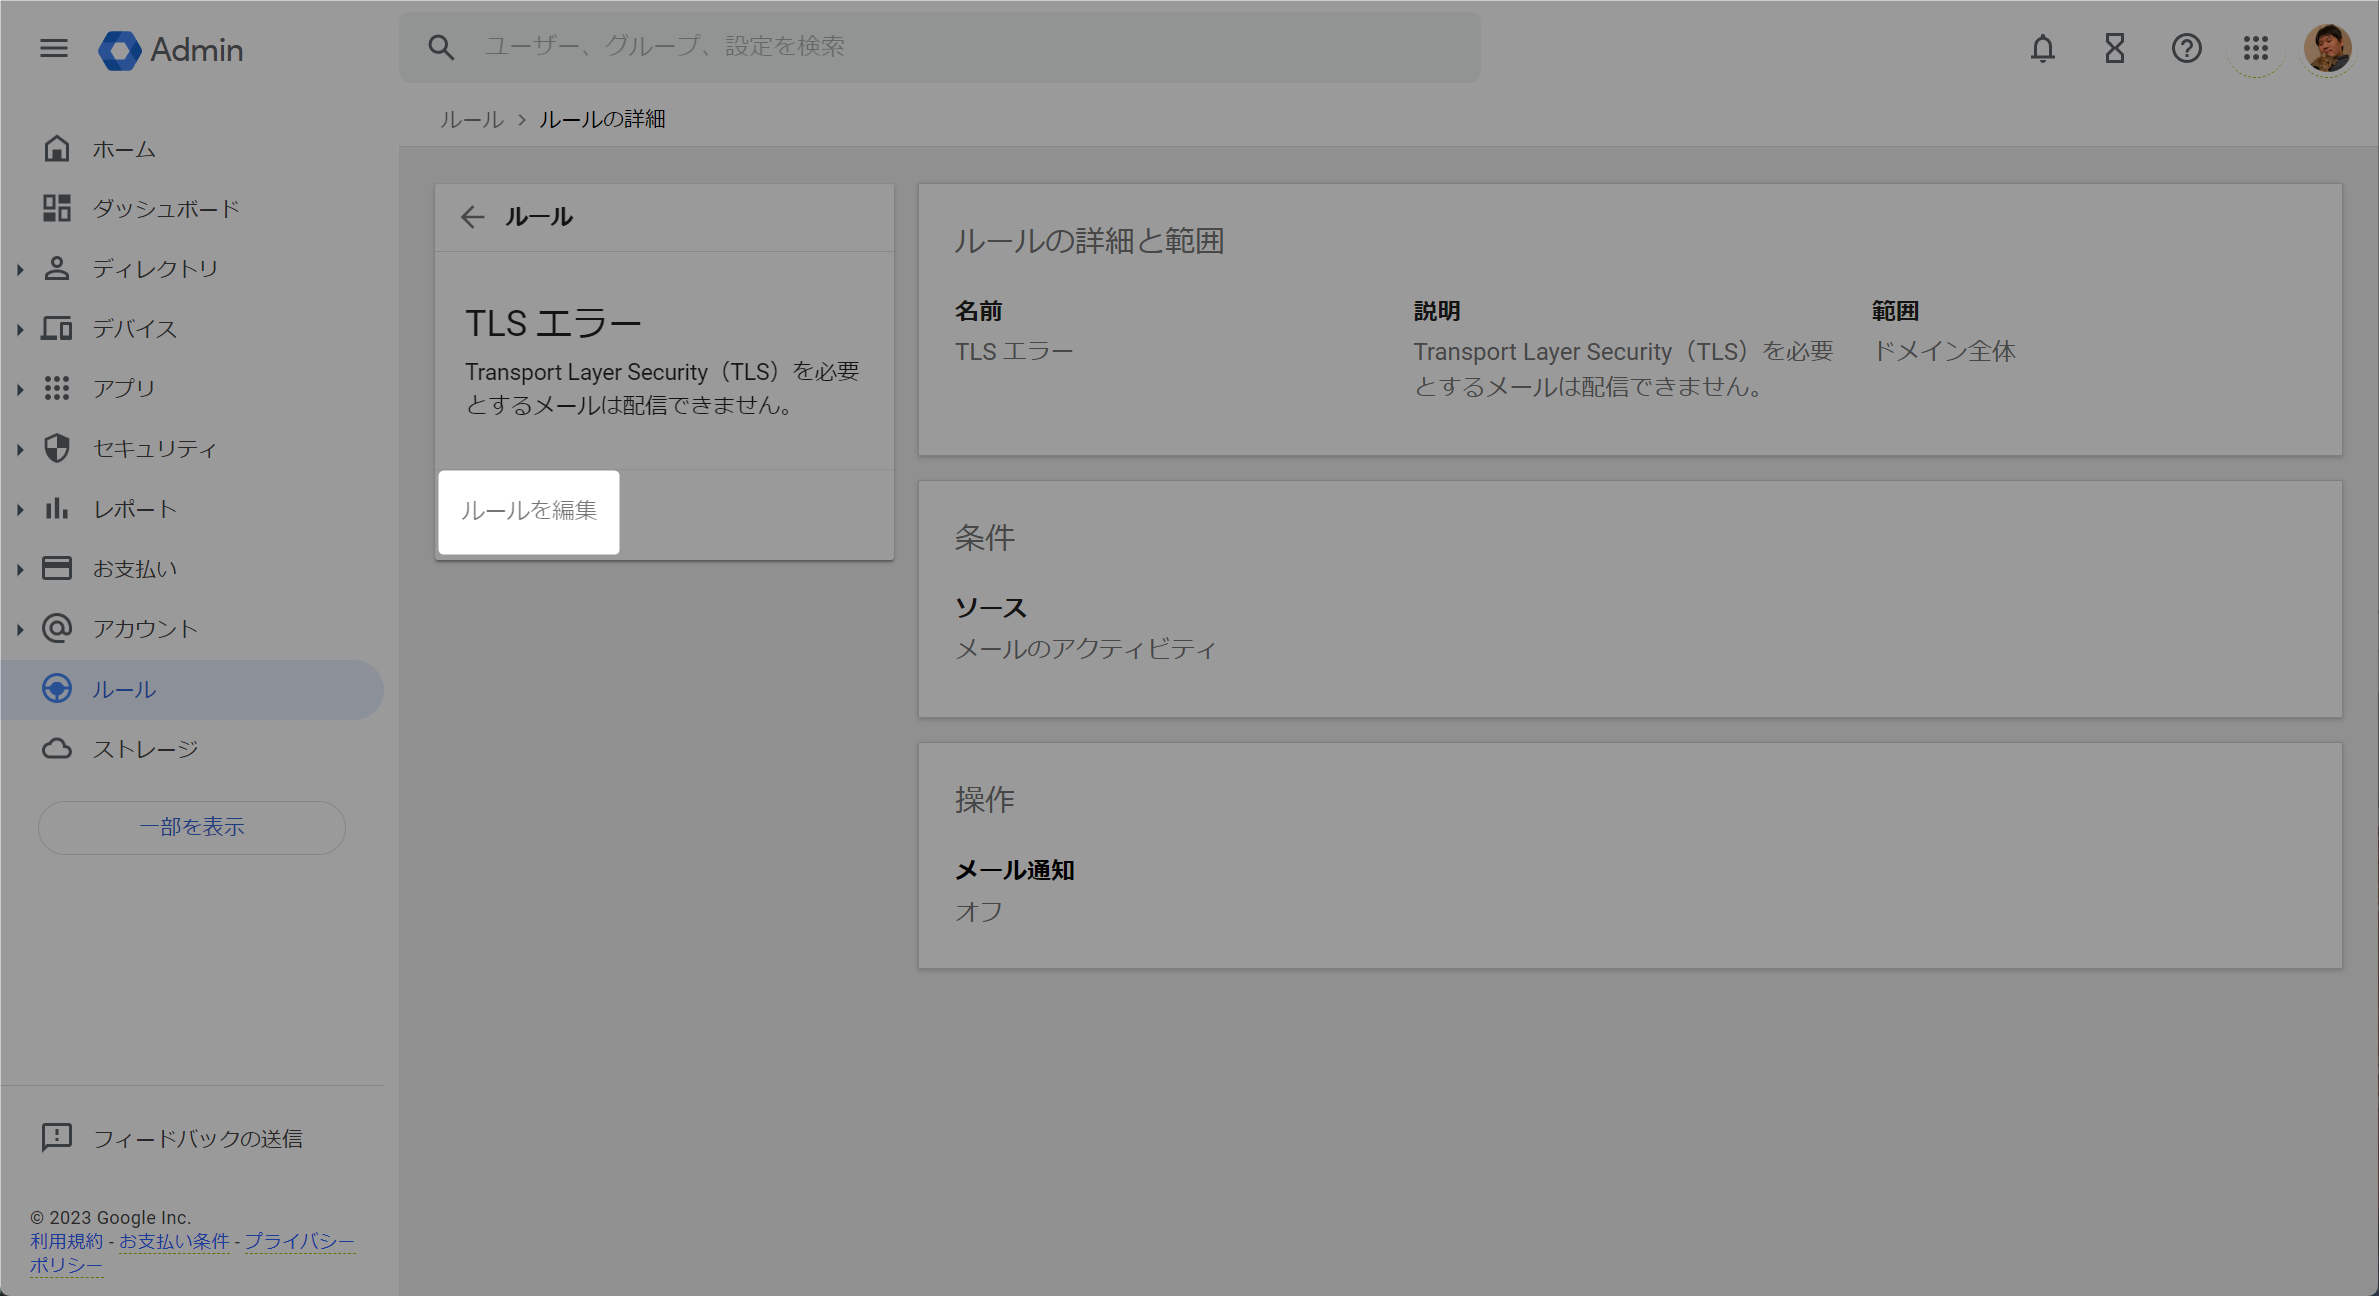This screenshot has height=1296, width=2379.
Task: Click the user account avatar
Action: point(2327,48)
